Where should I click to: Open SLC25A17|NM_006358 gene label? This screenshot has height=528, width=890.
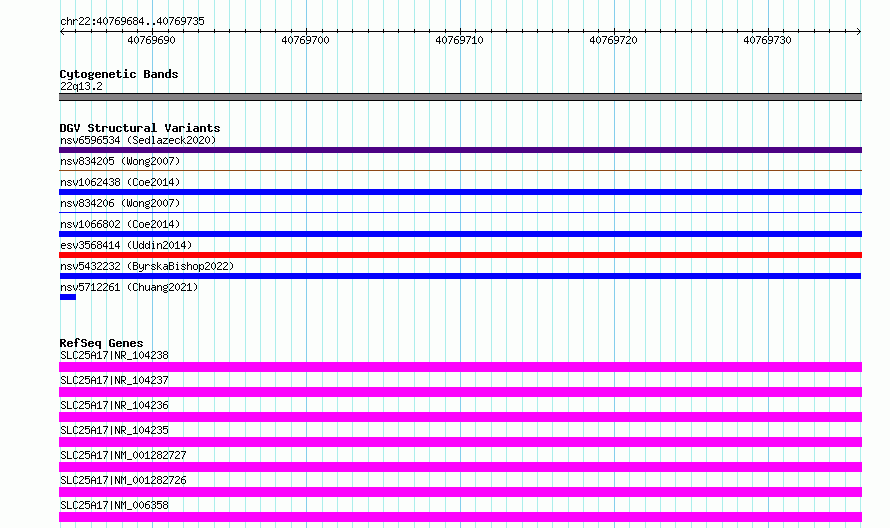point(114,505)
